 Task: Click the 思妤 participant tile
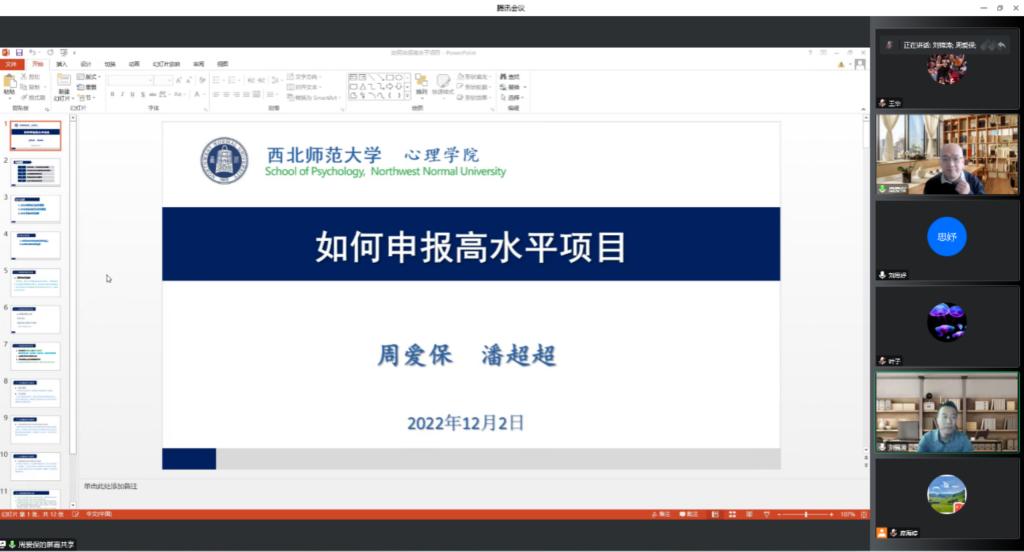[x=946, y=238]
